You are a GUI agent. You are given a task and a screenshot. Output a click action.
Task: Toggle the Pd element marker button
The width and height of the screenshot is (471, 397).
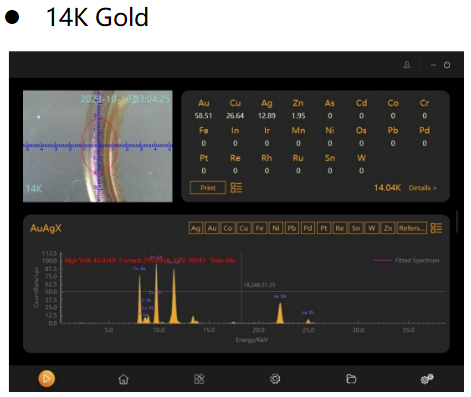pyautogui.click(x=308, y=228)
